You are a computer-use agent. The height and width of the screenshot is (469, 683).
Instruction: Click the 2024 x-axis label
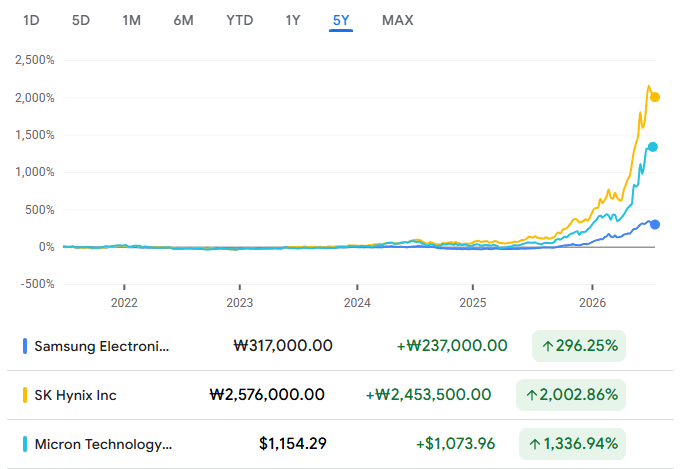pyautogui.click(x=357, y=303)
